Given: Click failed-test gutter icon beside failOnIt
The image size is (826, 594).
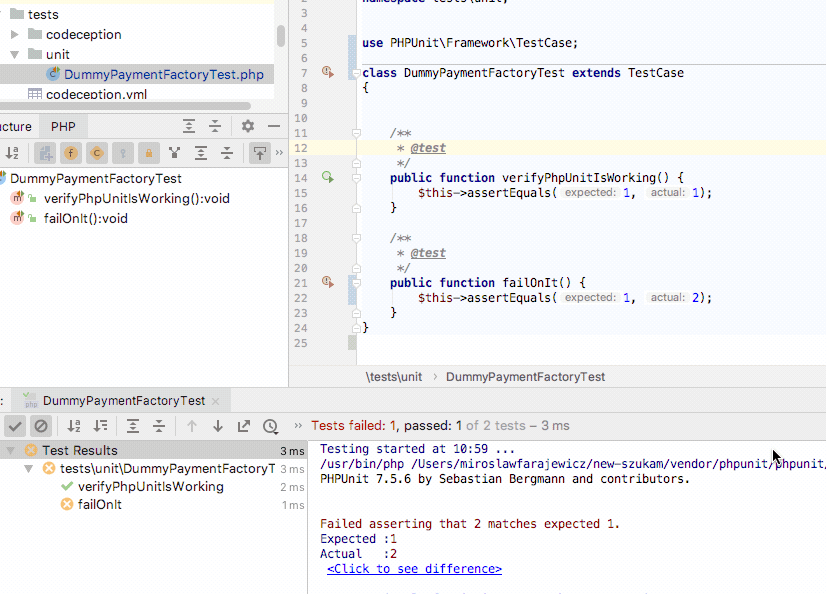Looking at the screenshot, I should point(328,282).
